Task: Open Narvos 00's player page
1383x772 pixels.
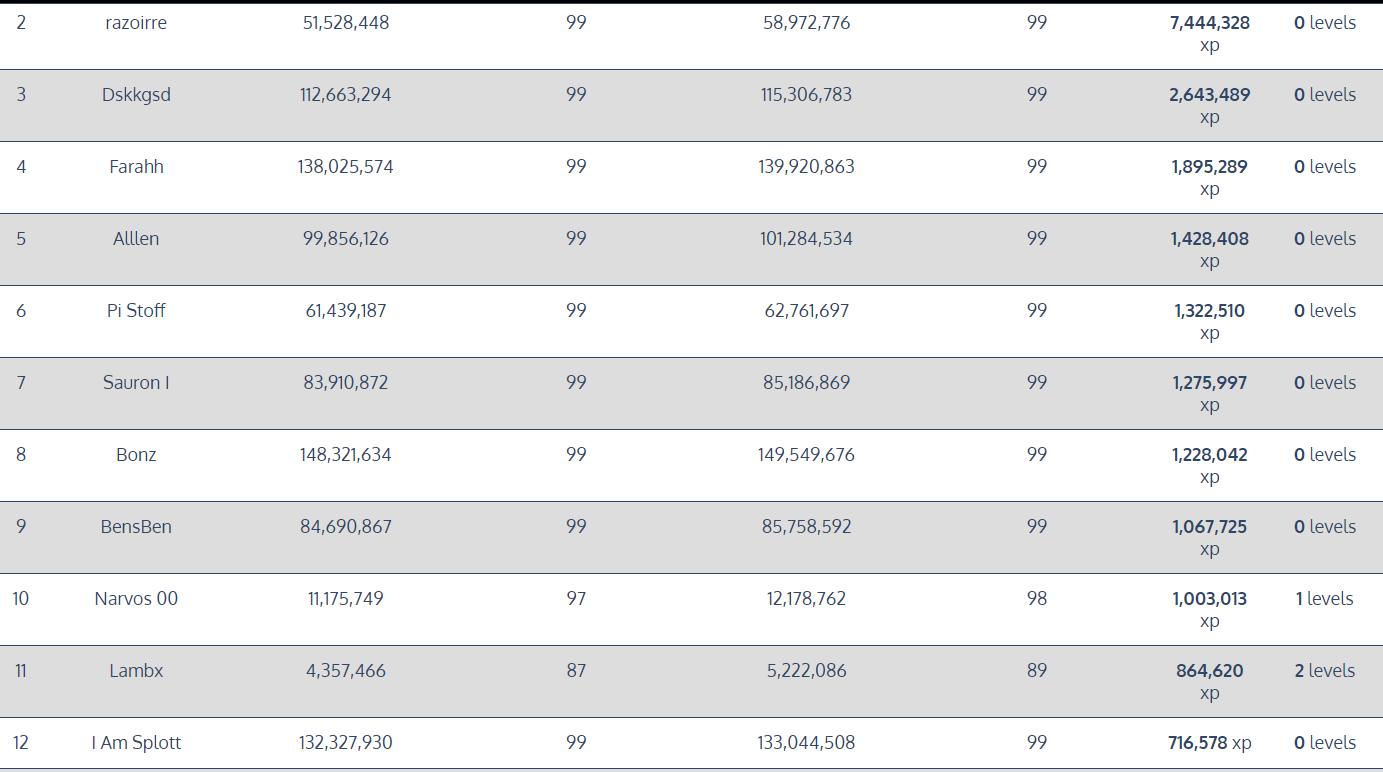Action: (136, 599)
